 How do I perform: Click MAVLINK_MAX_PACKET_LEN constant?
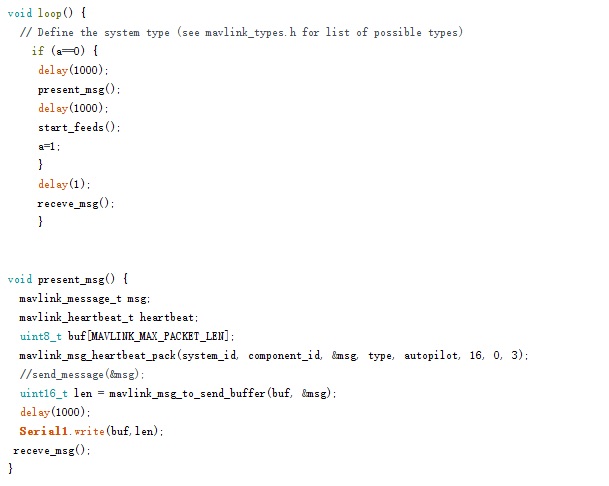[x=157, y=336]
